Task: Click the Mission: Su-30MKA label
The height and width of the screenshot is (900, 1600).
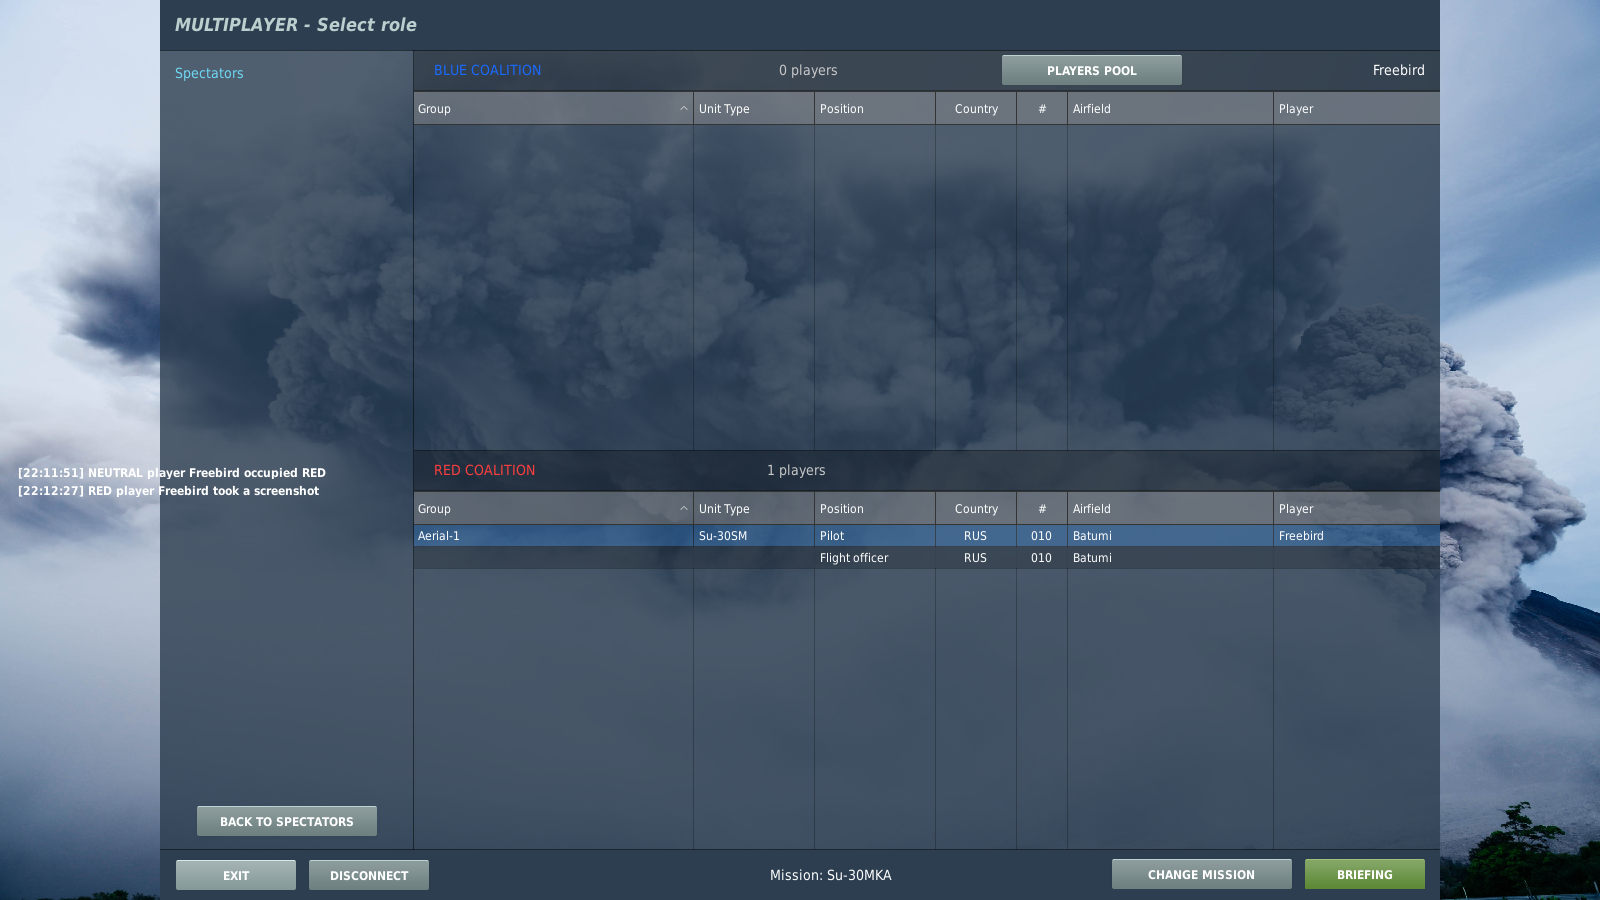Action: click(830, 875)
